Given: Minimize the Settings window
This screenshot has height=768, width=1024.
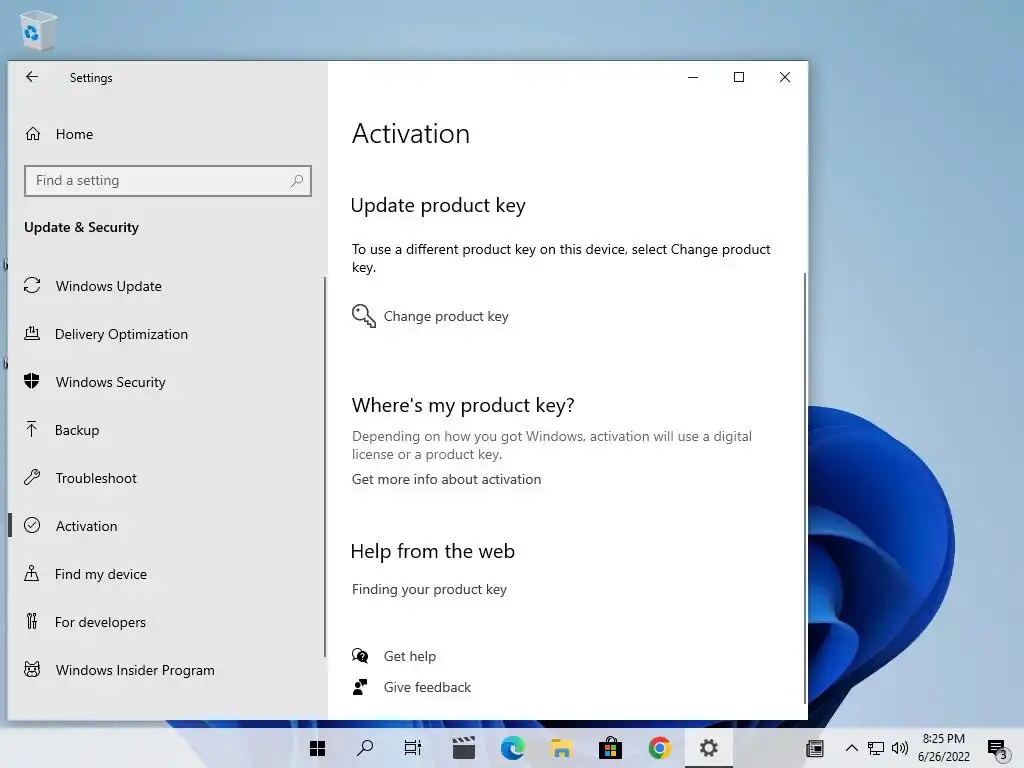Looking at the screenshot, I should pyautogui.click(x=693, y=77).
